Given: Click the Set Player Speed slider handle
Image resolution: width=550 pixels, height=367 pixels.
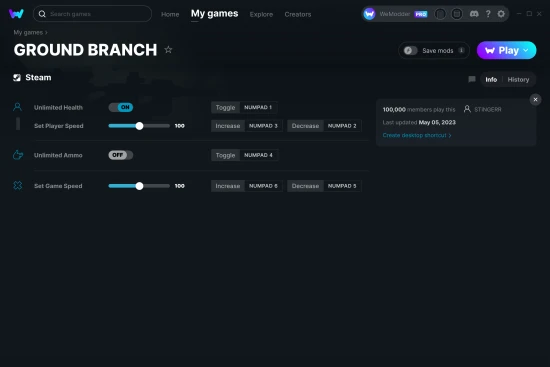Looking at the screenshot, I should click(x=139, y=126).
